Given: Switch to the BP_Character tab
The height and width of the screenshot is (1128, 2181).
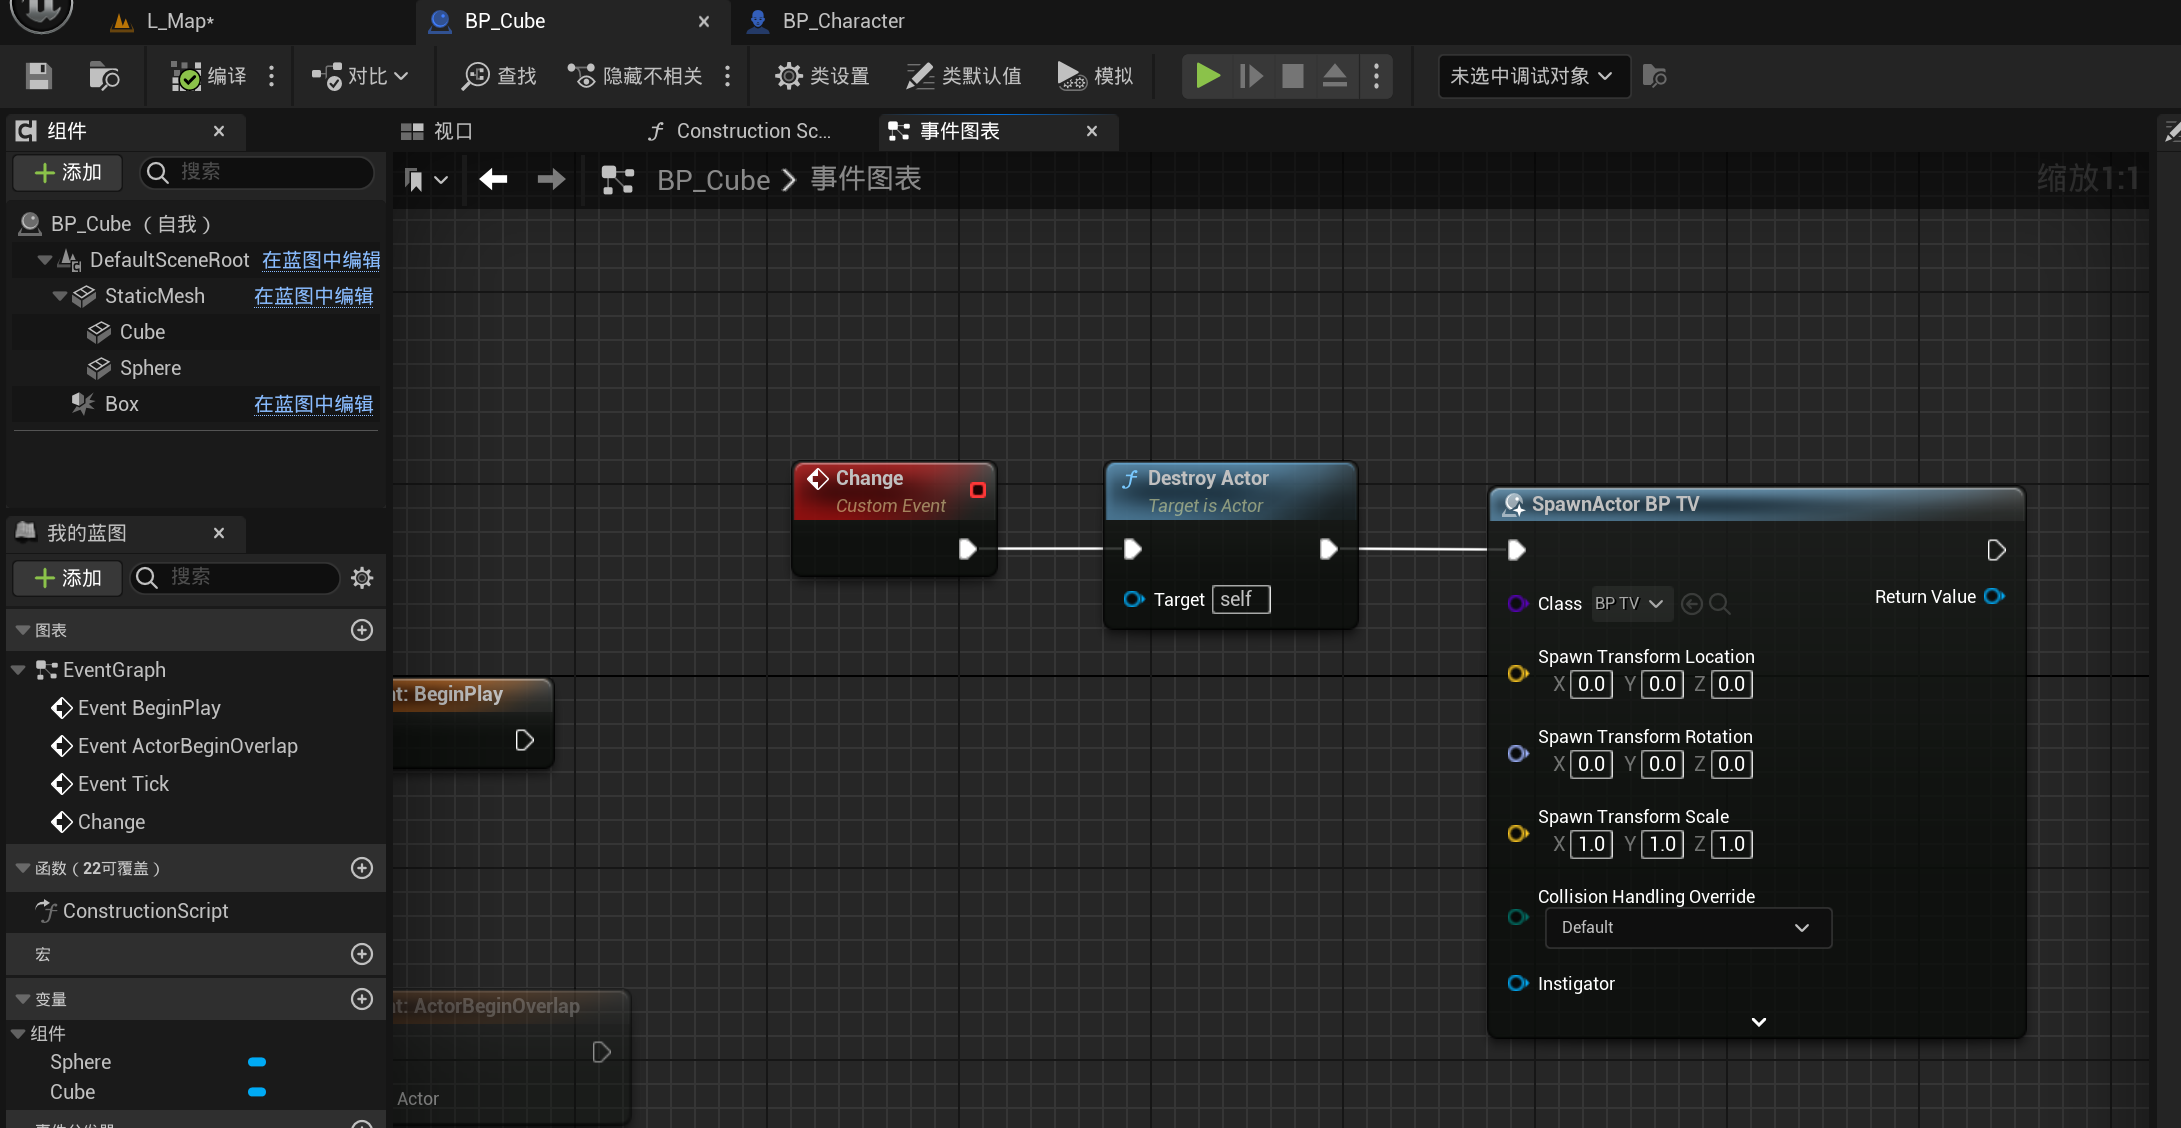Looking at the screenshot, I should [841, 20].
